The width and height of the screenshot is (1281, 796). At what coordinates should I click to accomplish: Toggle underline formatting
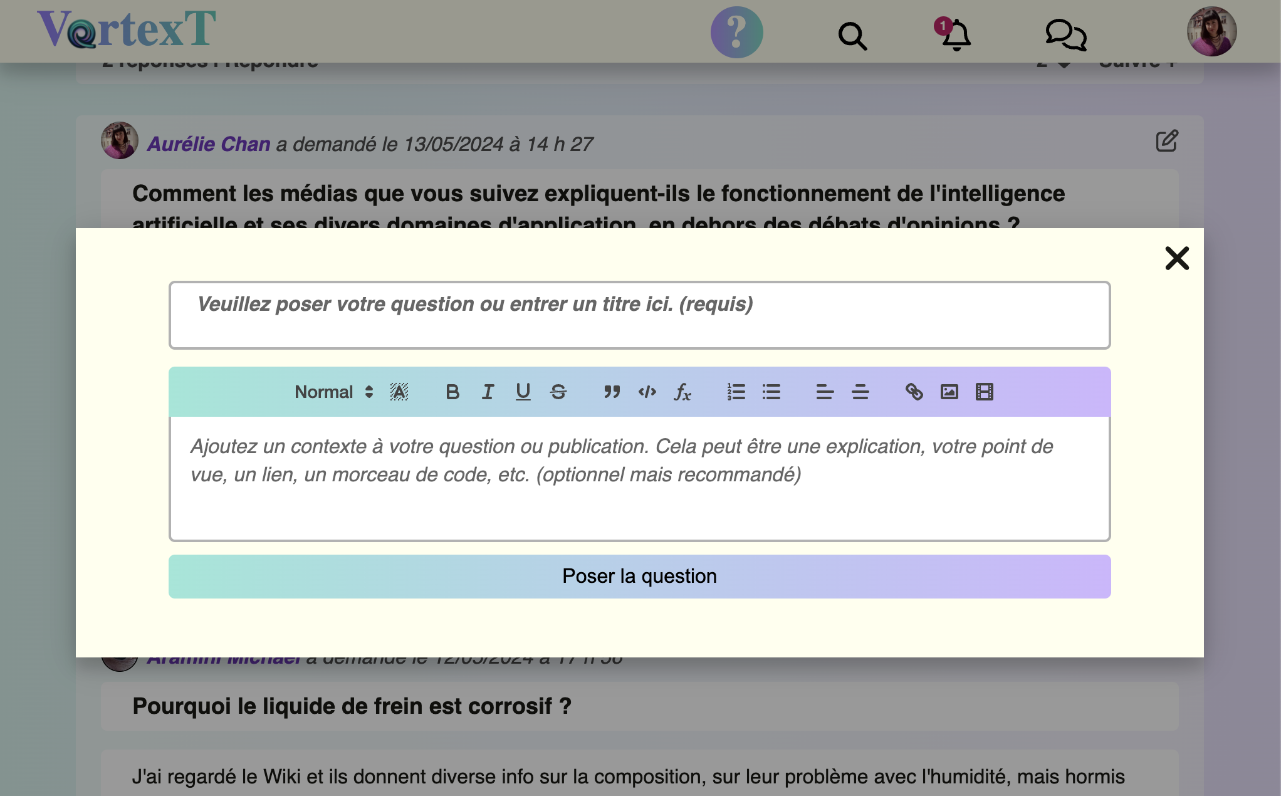click(x=523, y=392)
